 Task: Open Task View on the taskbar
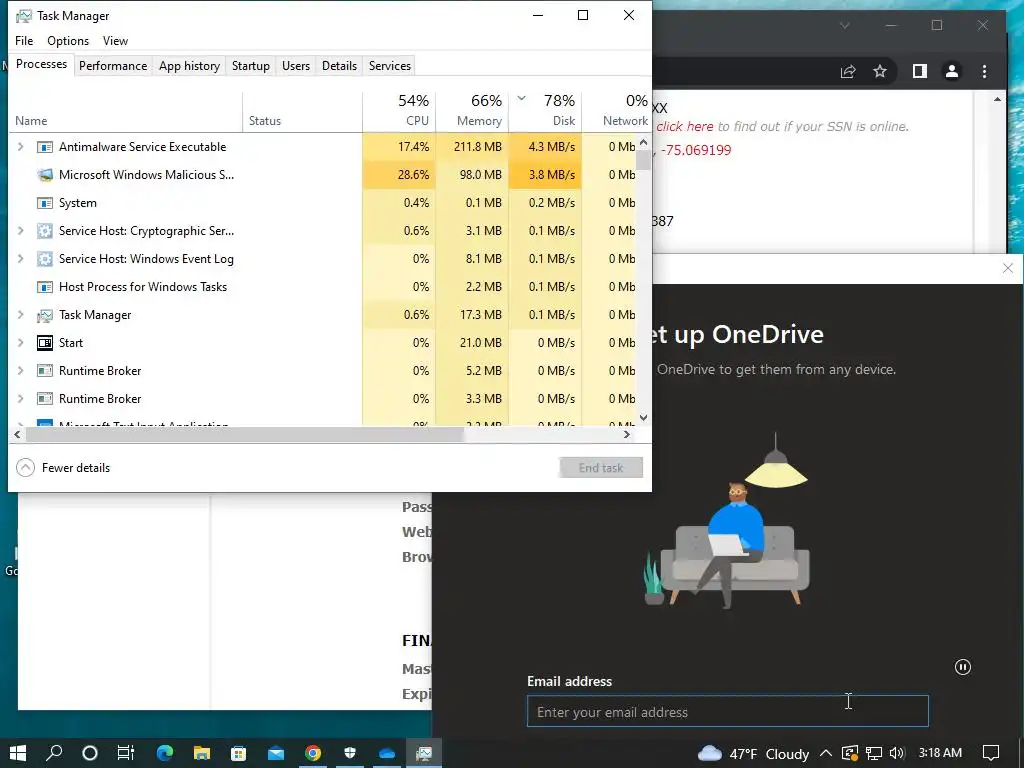point(125,753)
